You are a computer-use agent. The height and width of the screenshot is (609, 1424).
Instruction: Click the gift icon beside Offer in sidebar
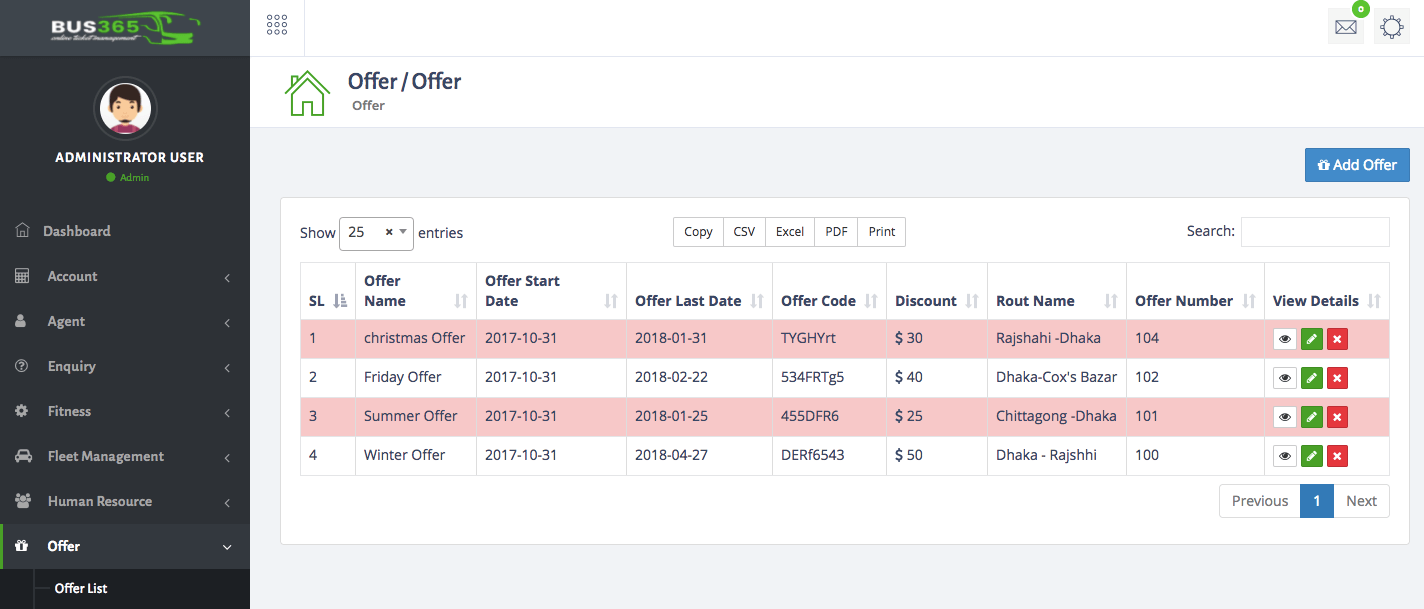click(22, 546)
